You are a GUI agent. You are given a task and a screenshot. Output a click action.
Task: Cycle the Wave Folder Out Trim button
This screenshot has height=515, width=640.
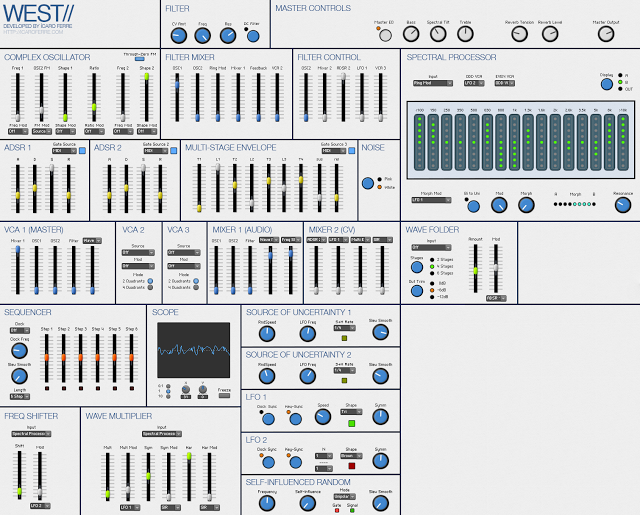416,291
